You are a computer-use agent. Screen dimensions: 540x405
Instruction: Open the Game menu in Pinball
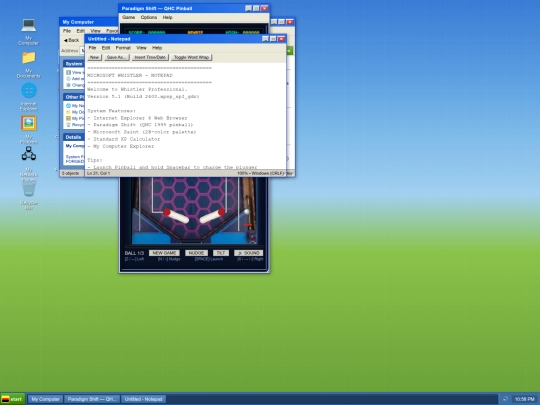click(x=128, y=17)
